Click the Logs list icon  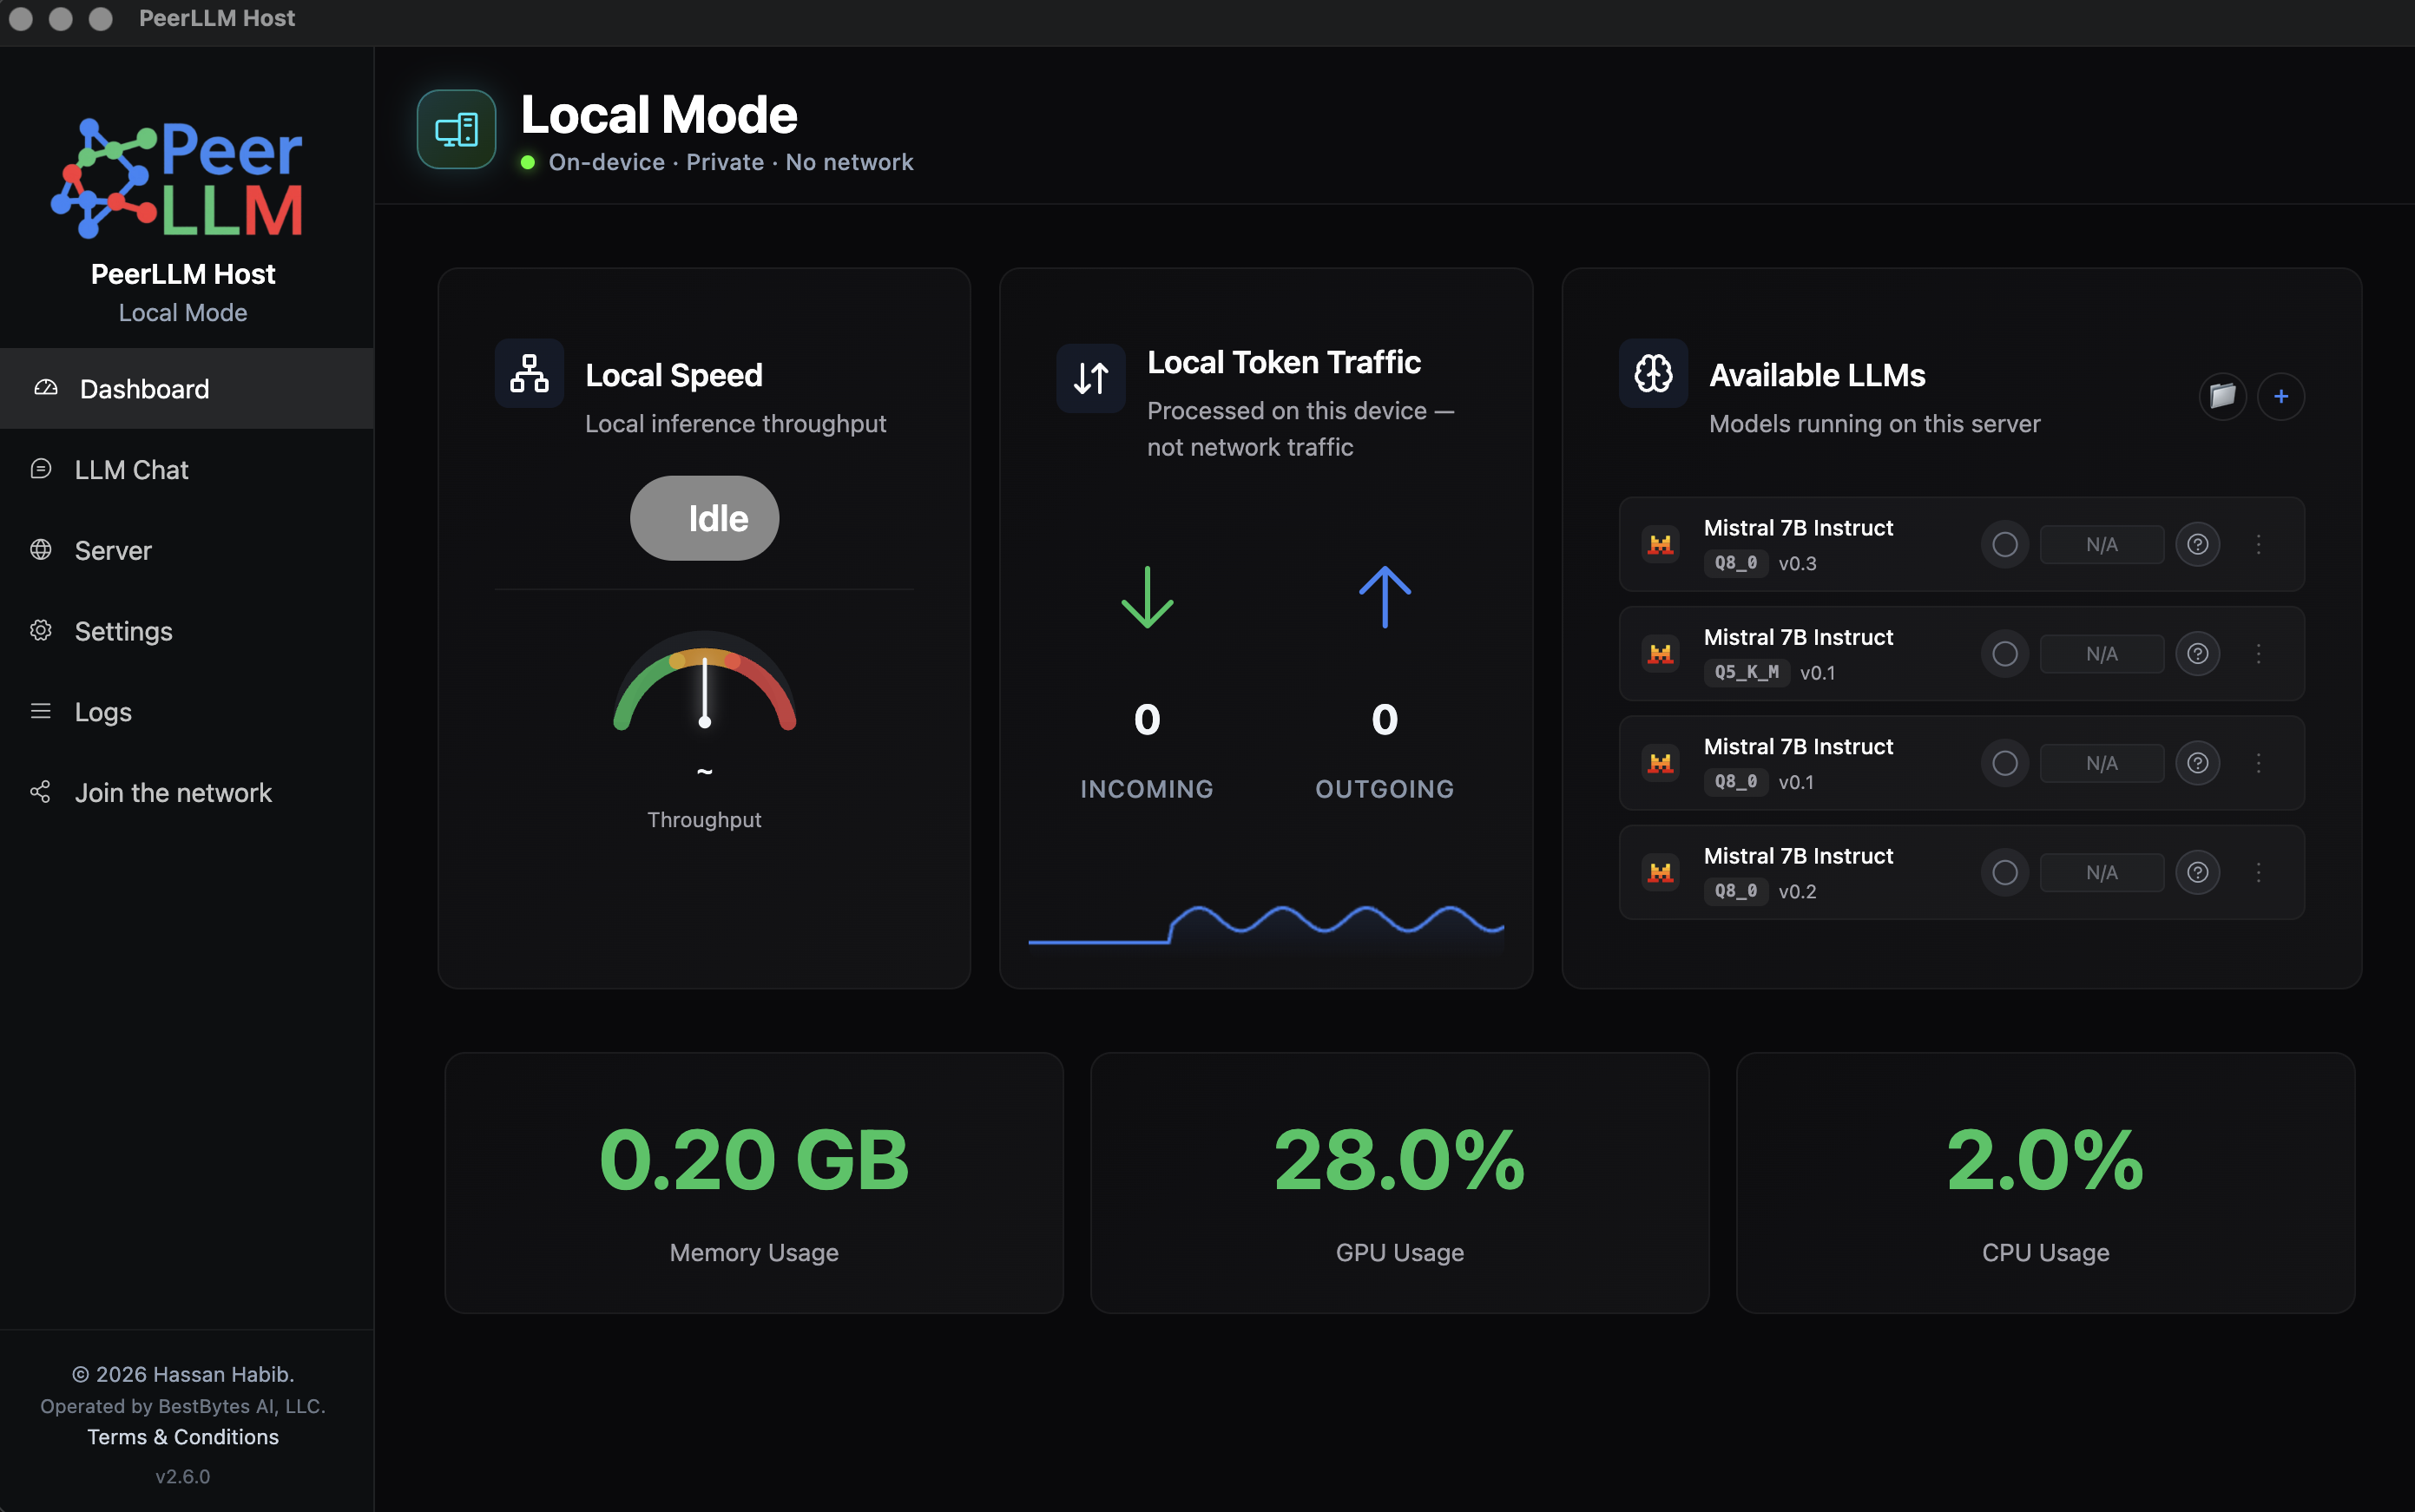pyautogui.click(x=41, y=711)
